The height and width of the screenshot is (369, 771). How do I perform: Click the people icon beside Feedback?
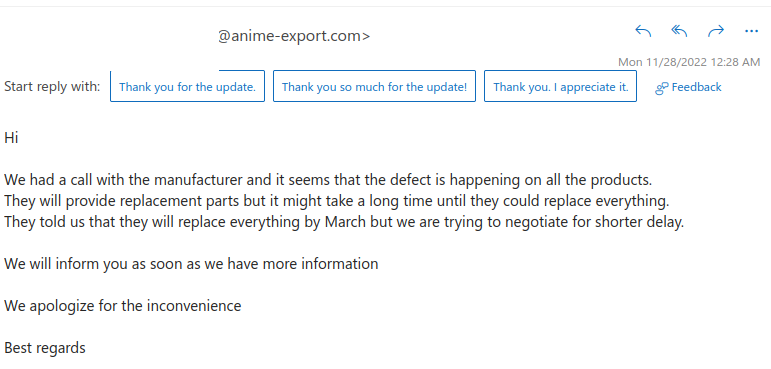[662, 88]
